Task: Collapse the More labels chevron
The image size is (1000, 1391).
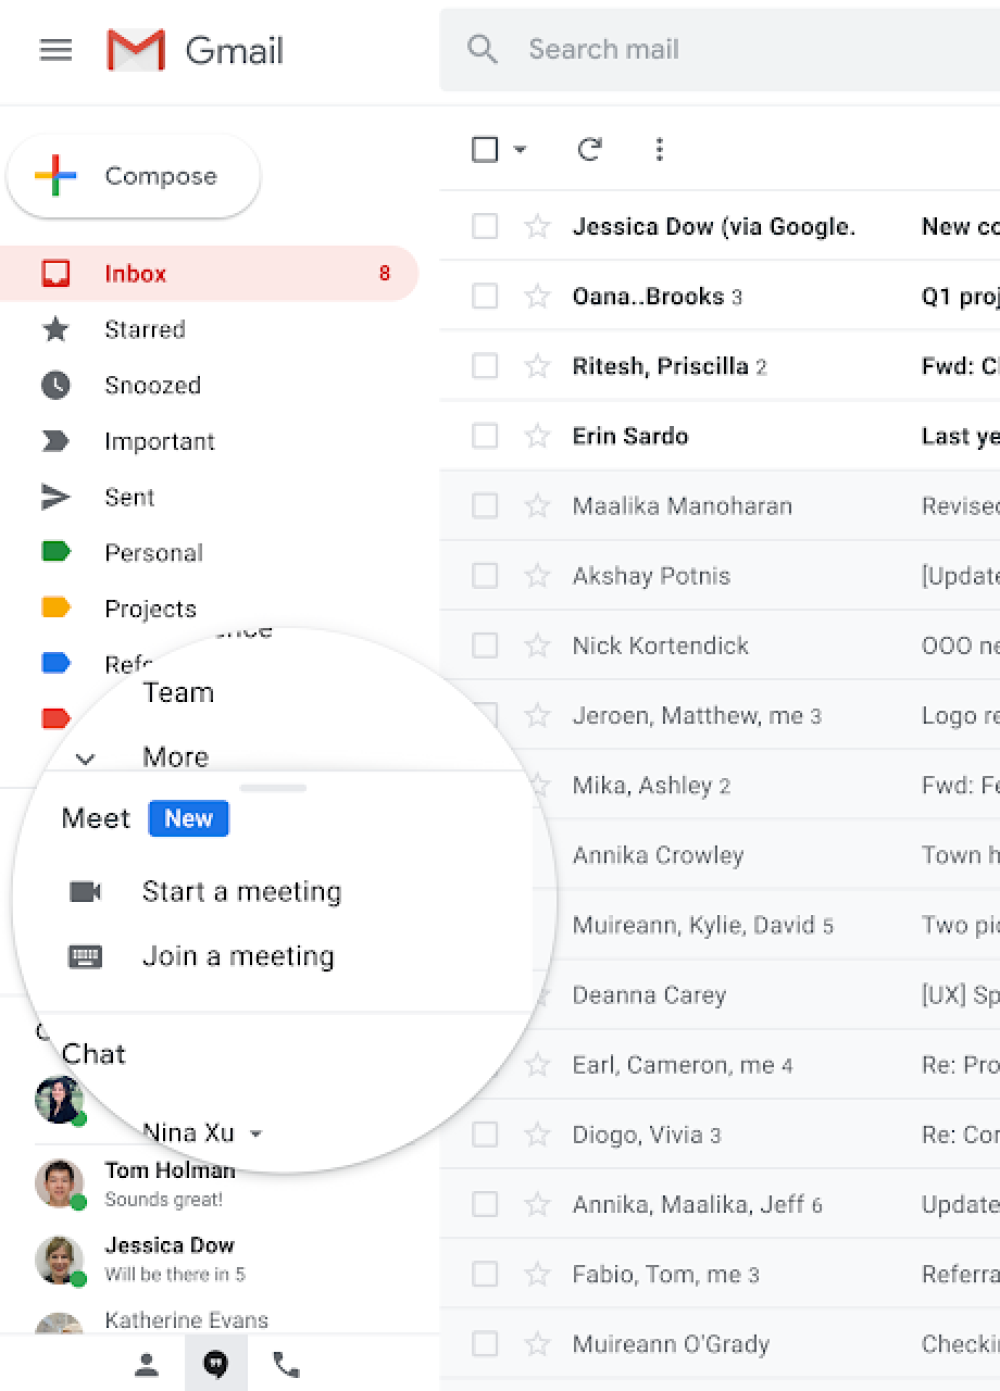Action: click(x=86, y=759)
